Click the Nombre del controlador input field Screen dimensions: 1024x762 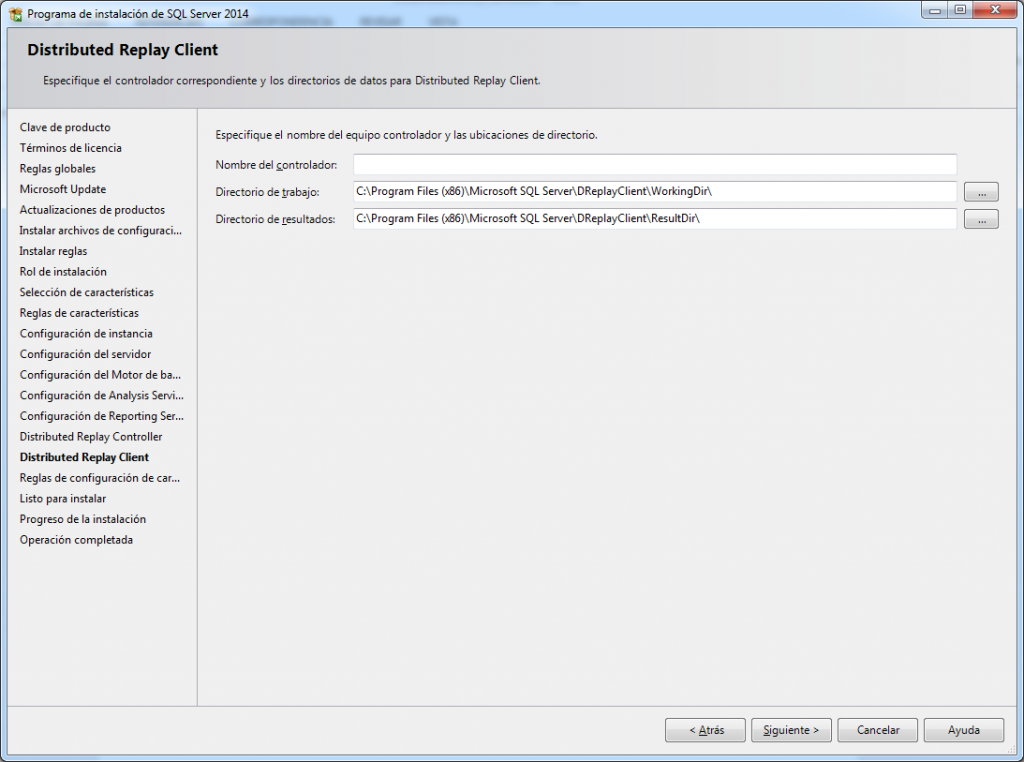point(655,165)
